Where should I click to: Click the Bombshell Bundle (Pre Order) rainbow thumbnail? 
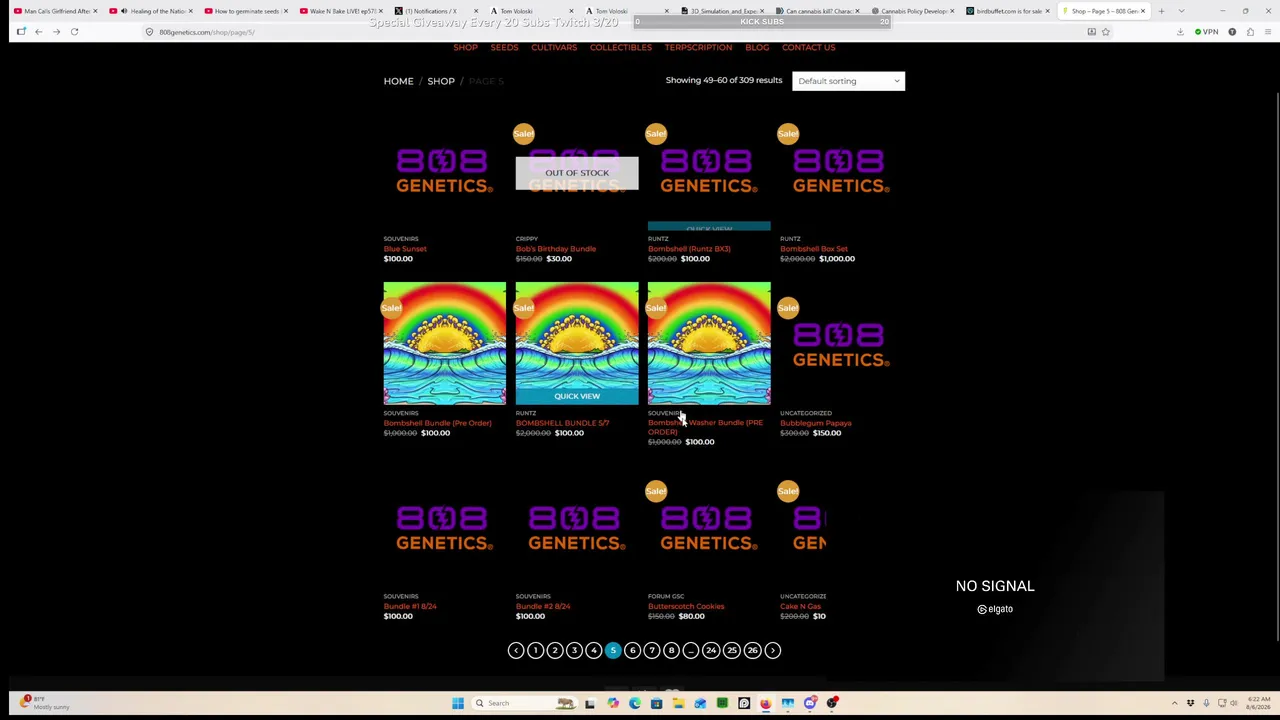pos(444,344)
